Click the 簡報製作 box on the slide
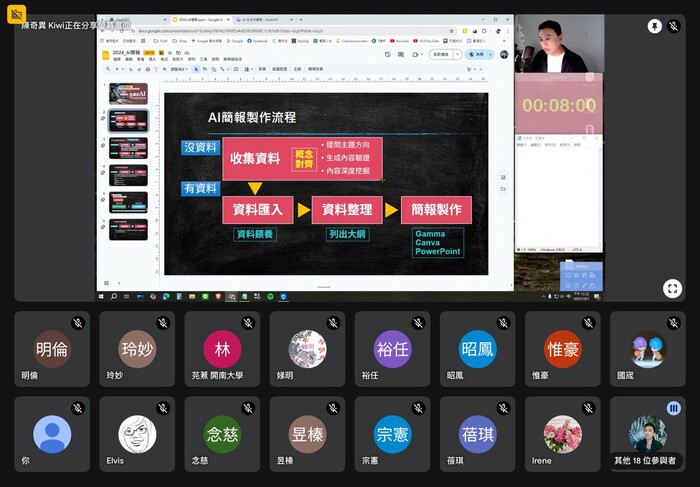Viewport: 700px width, 487px height. coord(435,210)
